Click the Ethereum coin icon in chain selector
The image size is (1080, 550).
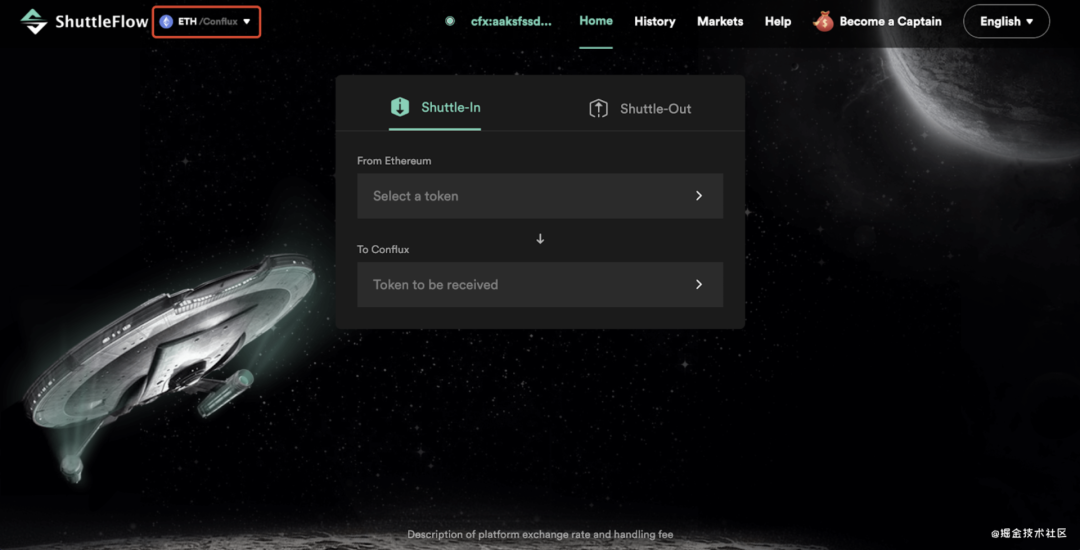pyautogui.click(x=166, y=21)
